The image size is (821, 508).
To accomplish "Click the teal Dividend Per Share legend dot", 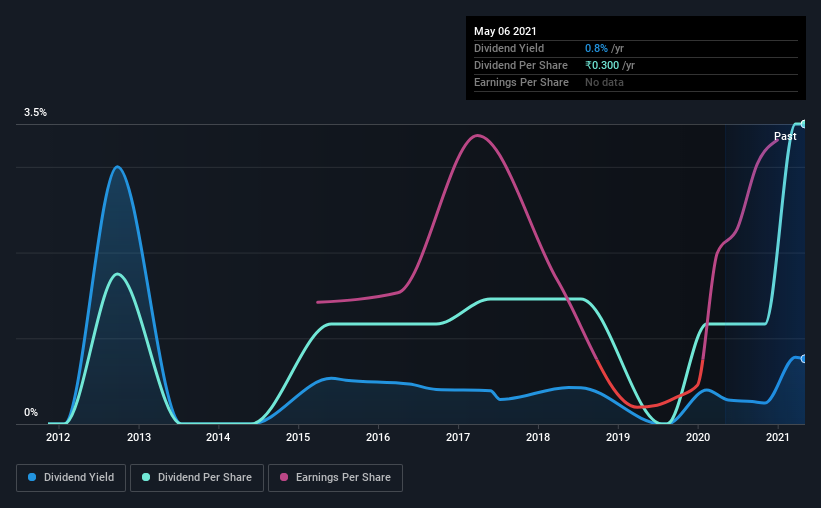I will click(146, 477).
